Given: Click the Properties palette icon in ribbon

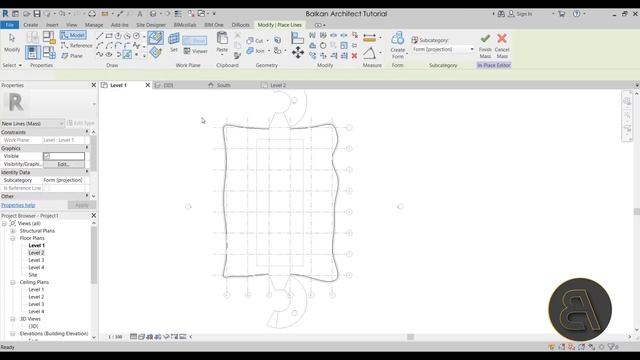Looking at the screenshot, I should point(33,52).
